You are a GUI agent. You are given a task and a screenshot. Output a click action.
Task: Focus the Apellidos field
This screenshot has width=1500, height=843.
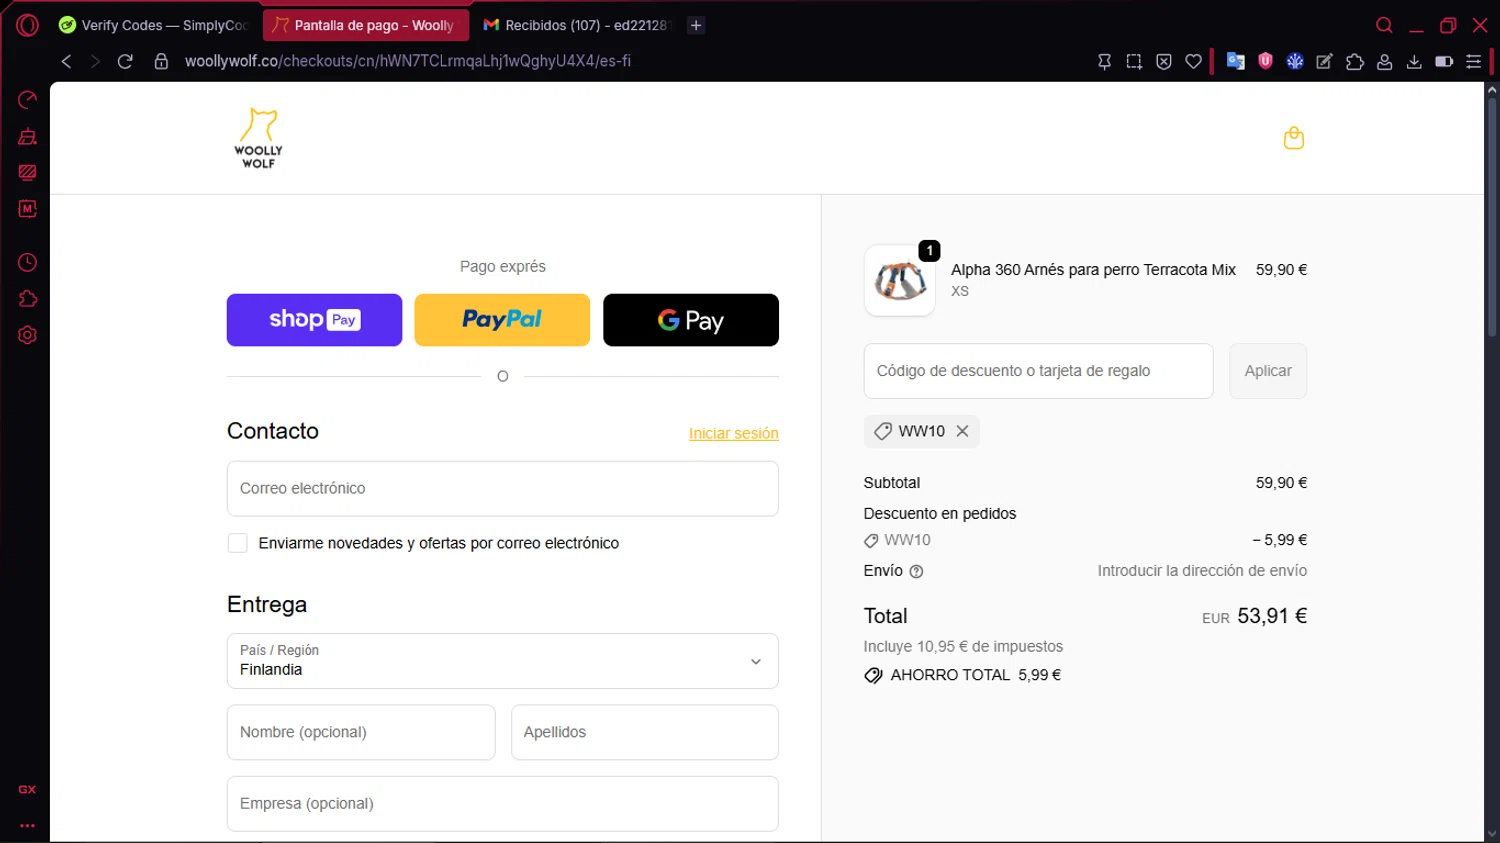[x=645, y=732]
